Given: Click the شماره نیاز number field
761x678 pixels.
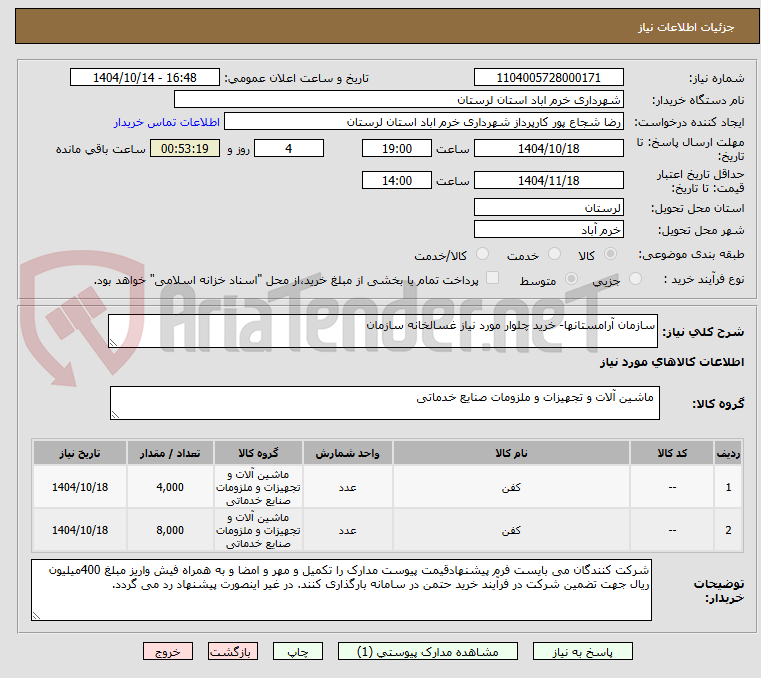Looking at the screenshot, I should [548, 78].
